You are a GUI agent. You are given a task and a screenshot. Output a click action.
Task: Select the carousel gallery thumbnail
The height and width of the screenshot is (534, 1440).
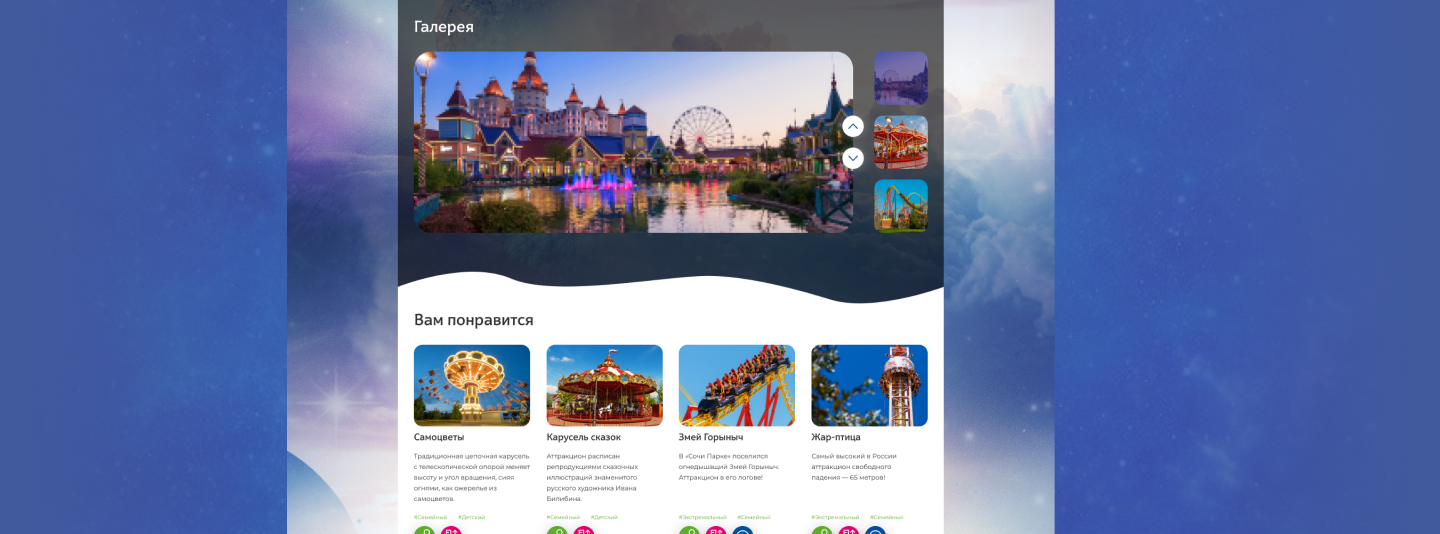[x=900, y=142]
